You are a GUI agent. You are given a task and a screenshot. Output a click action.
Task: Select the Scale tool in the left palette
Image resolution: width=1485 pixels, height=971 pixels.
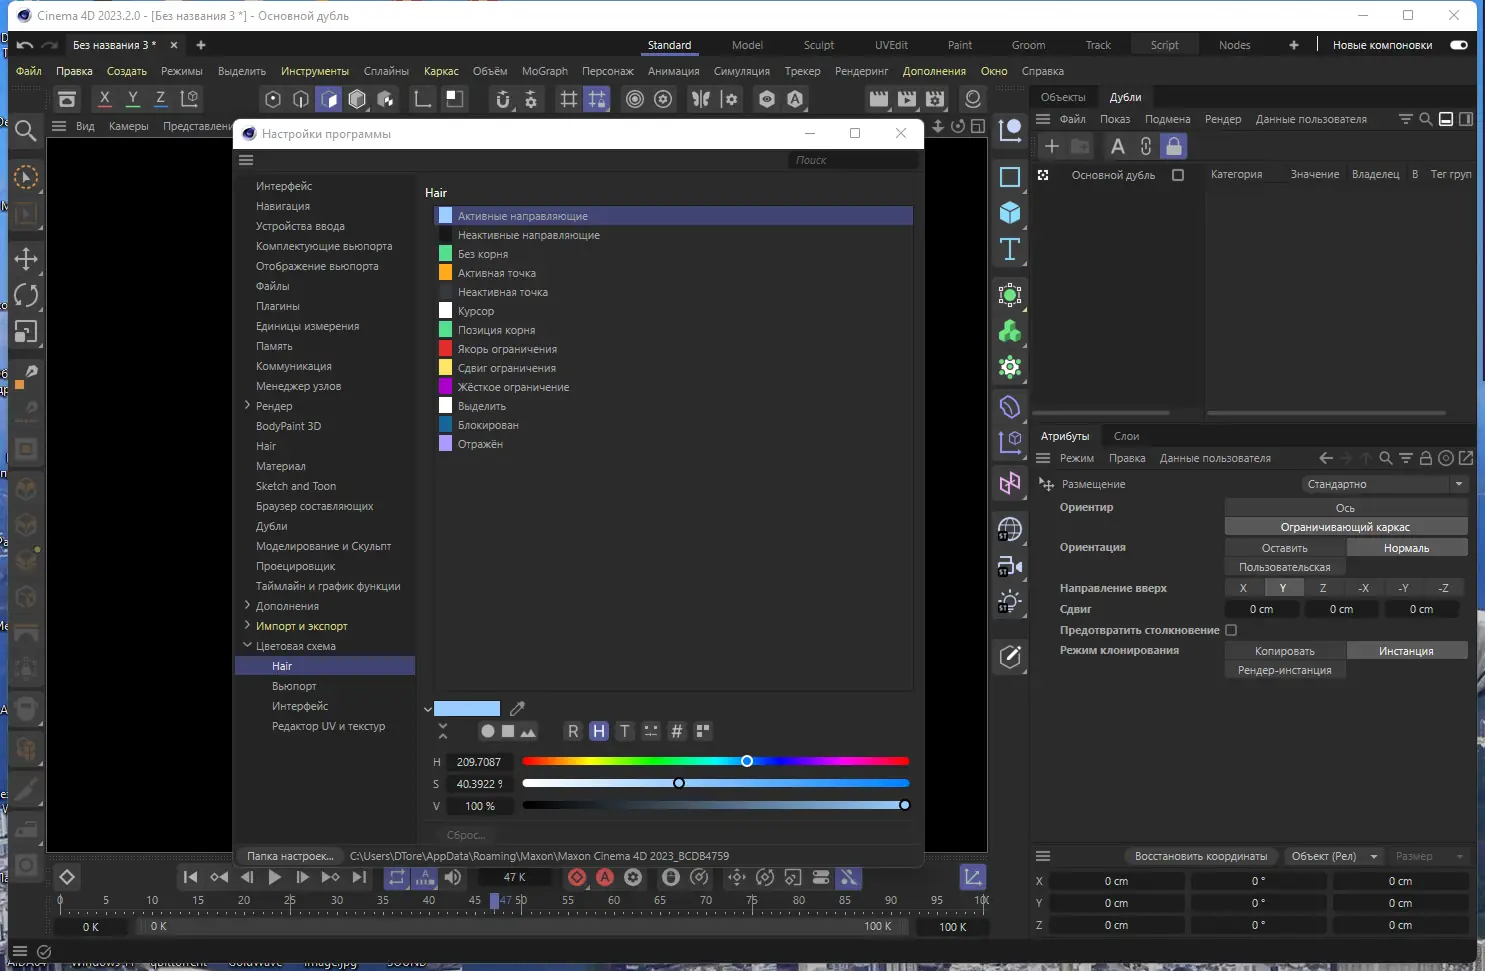click(x=26, y=332)
